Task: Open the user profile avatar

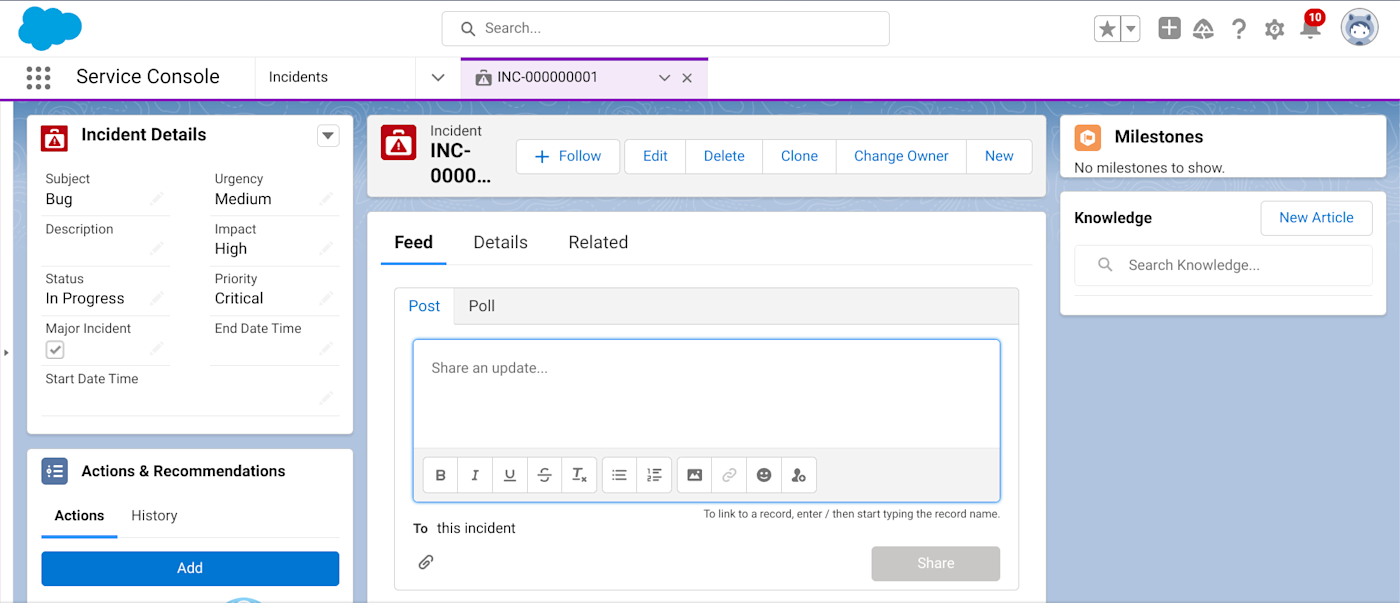Action: (1360, 28)
